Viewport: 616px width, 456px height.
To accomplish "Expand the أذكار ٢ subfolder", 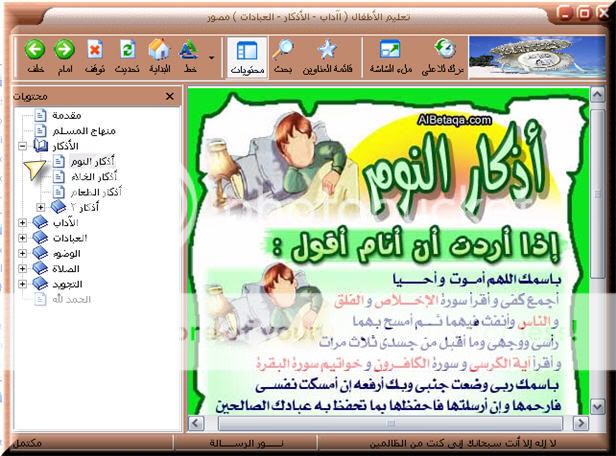I will pos(40,207).
